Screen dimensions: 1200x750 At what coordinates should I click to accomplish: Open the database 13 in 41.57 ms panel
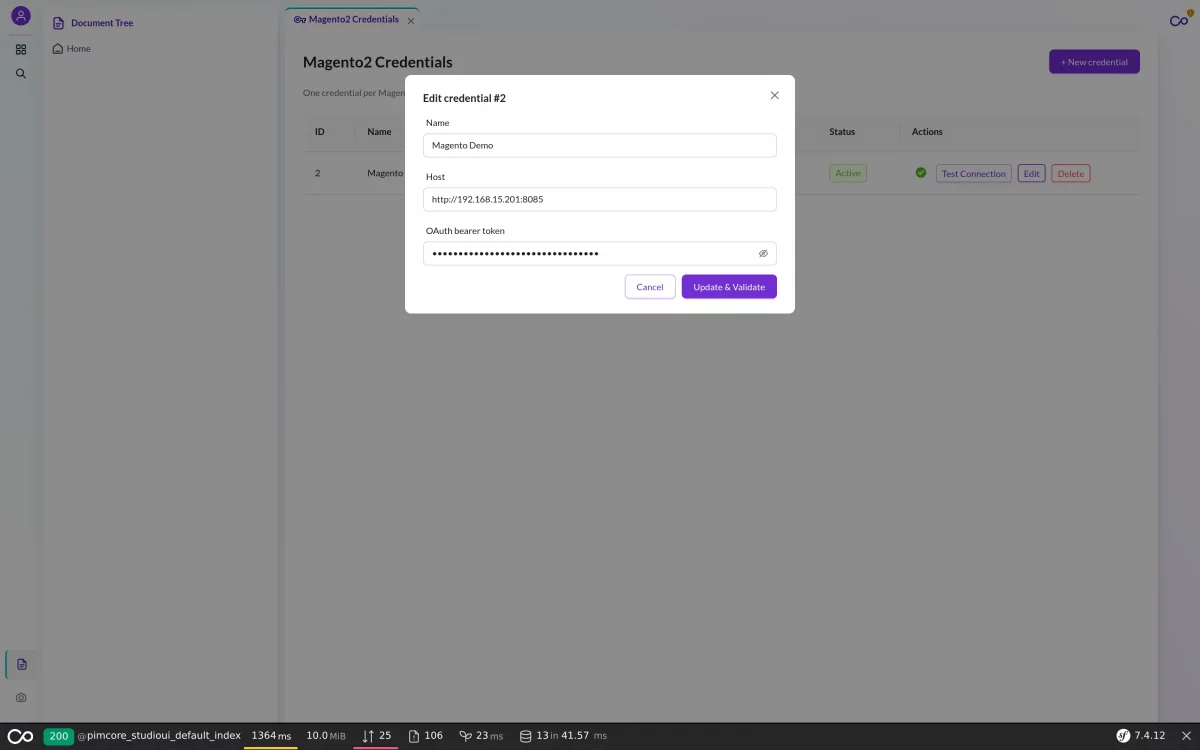(563, 736)
